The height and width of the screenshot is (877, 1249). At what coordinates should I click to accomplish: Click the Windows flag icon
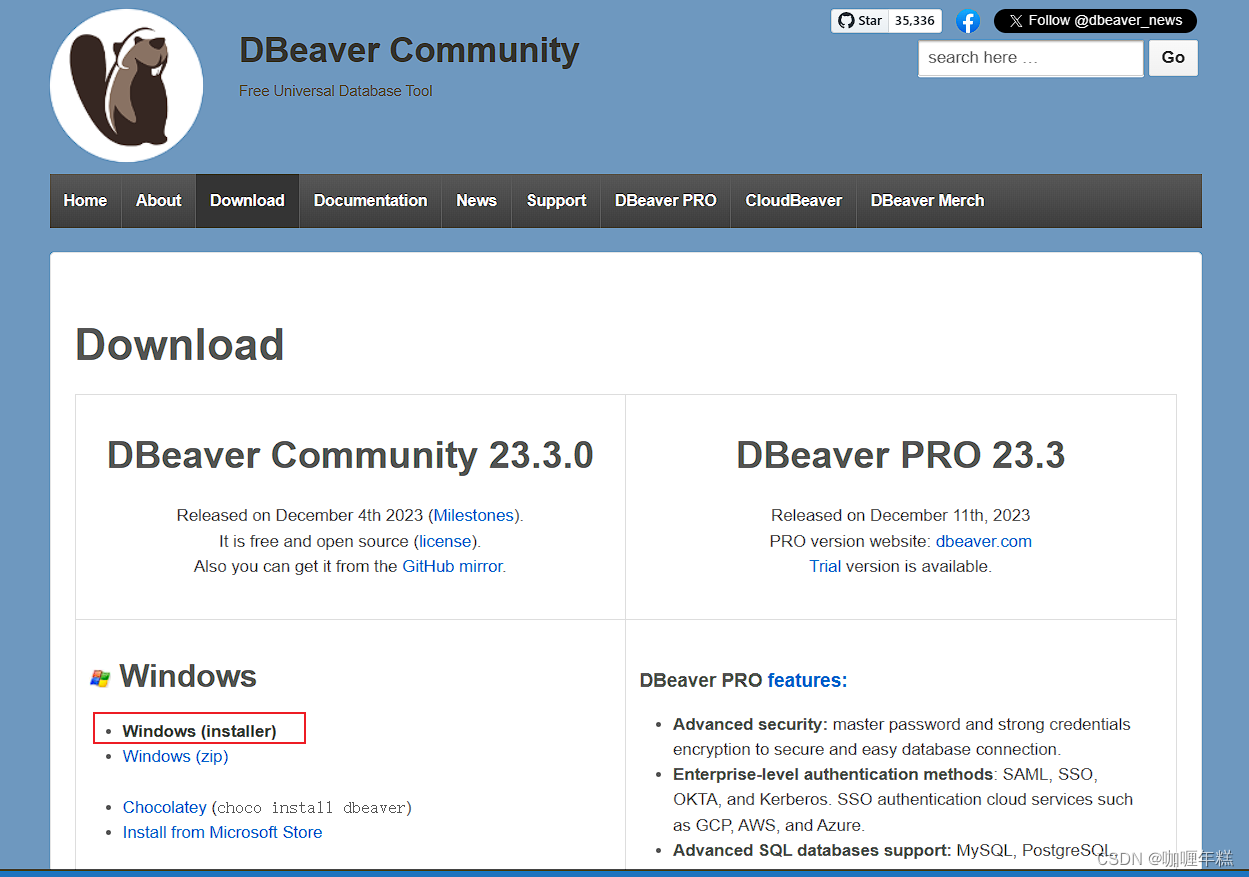coord(100,678)
